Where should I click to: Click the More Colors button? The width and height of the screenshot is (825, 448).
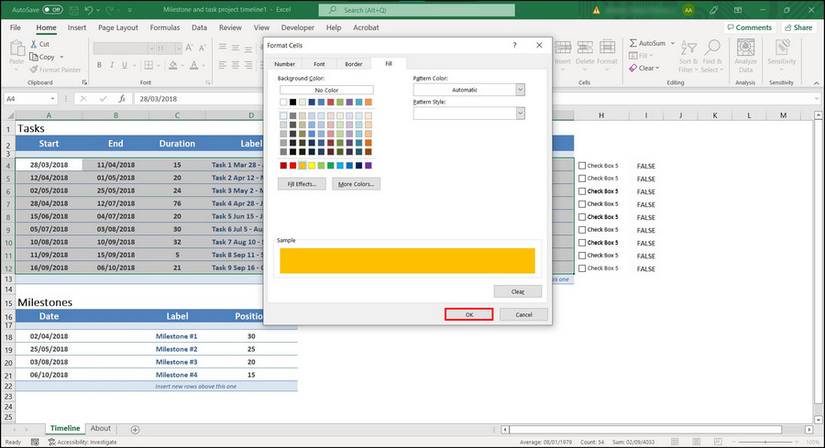click(x=357, y=185)
